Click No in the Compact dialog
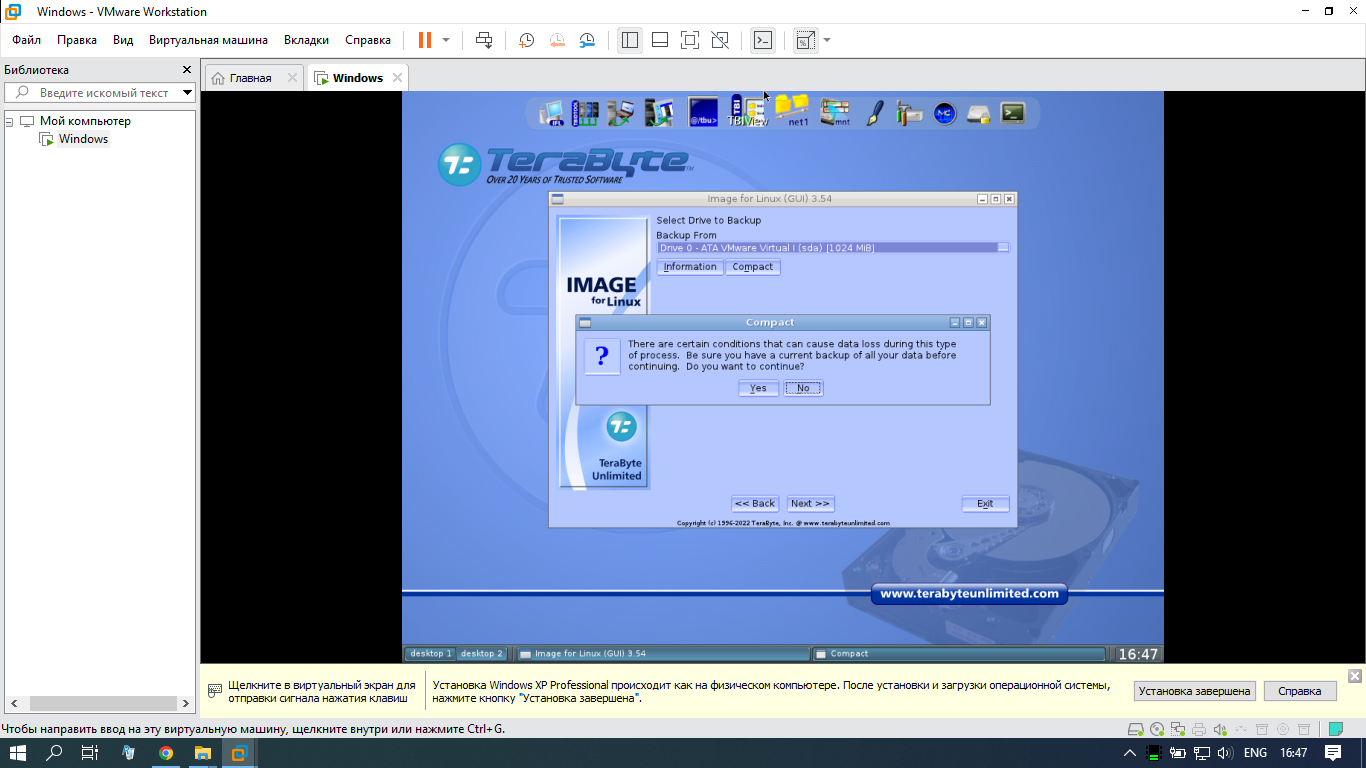The height and width of the screenshot is (768, 1366). [803, 388]
